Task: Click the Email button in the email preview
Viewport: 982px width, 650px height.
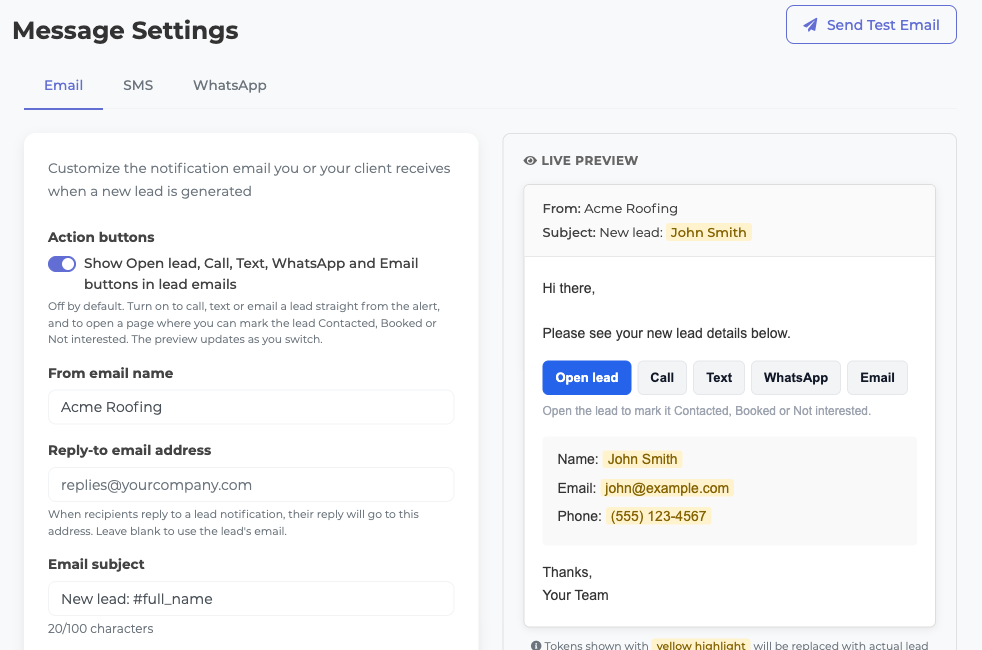Action: point(877,378)
